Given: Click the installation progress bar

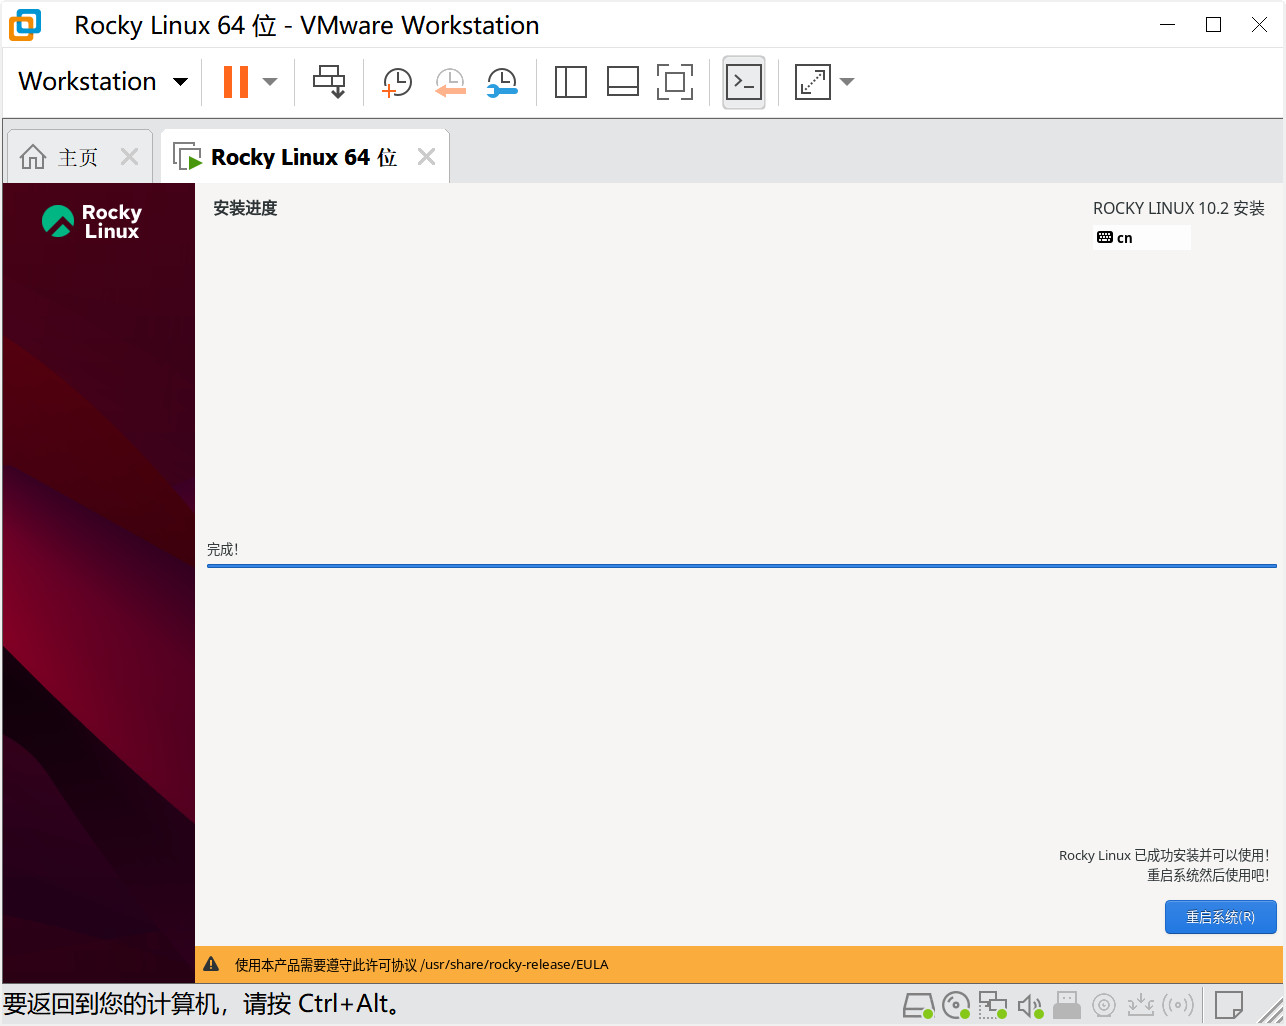Looking at the screenshot, I should [x=742, y=566].
